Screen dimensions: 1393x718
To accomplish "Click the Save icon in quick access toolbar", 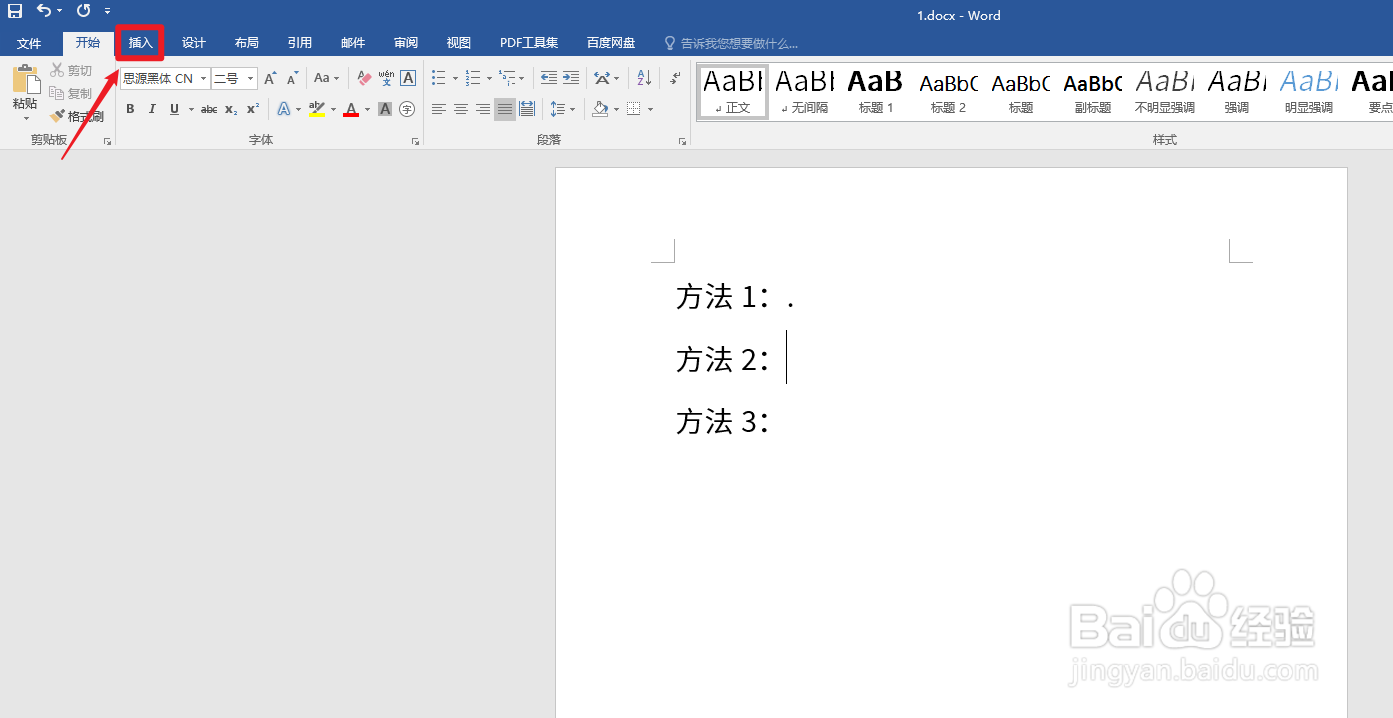I will click(x=15, y=11).
